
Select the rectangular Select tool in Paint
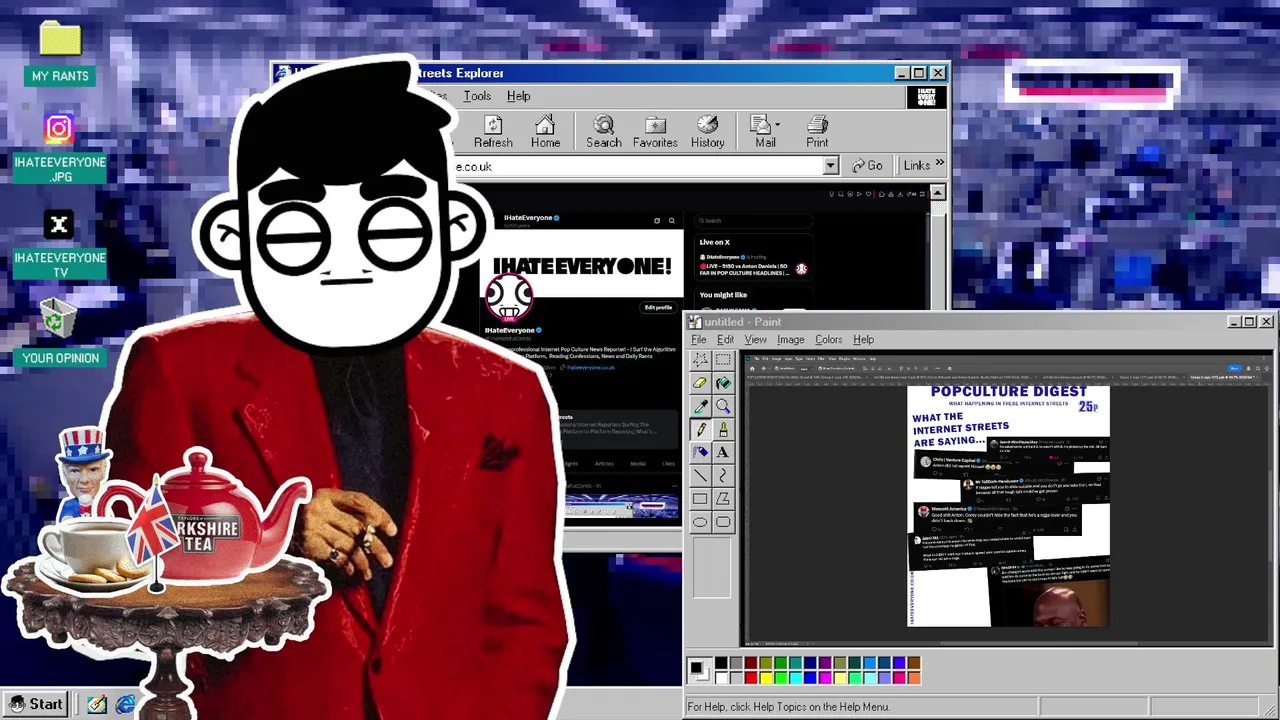click(723, 360)
